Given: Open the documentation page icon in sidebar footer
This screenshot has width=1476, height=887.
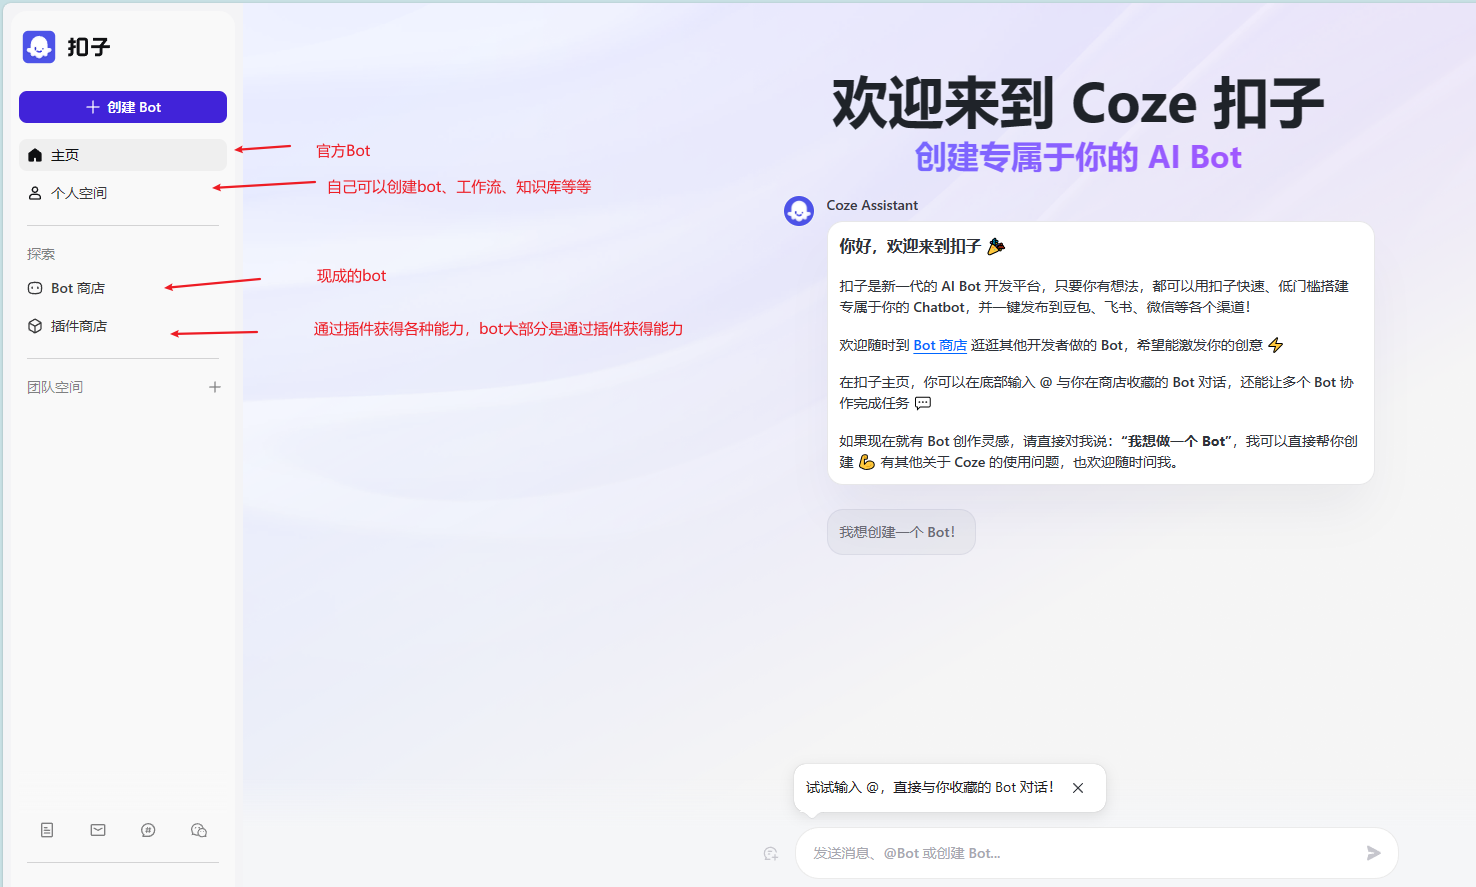Looking at the screenshot, I should point(47,830).
